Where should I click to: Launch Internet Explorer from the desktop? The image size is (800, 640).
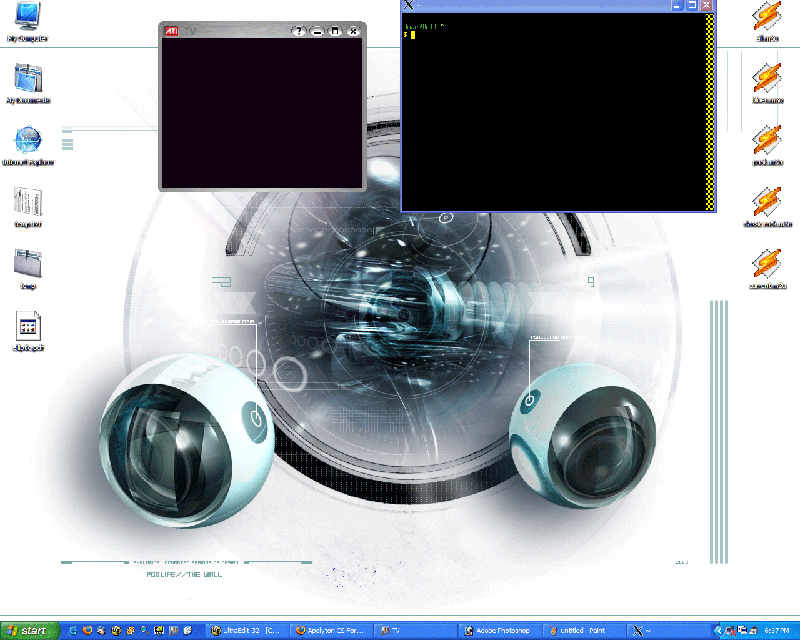[28, 142]
